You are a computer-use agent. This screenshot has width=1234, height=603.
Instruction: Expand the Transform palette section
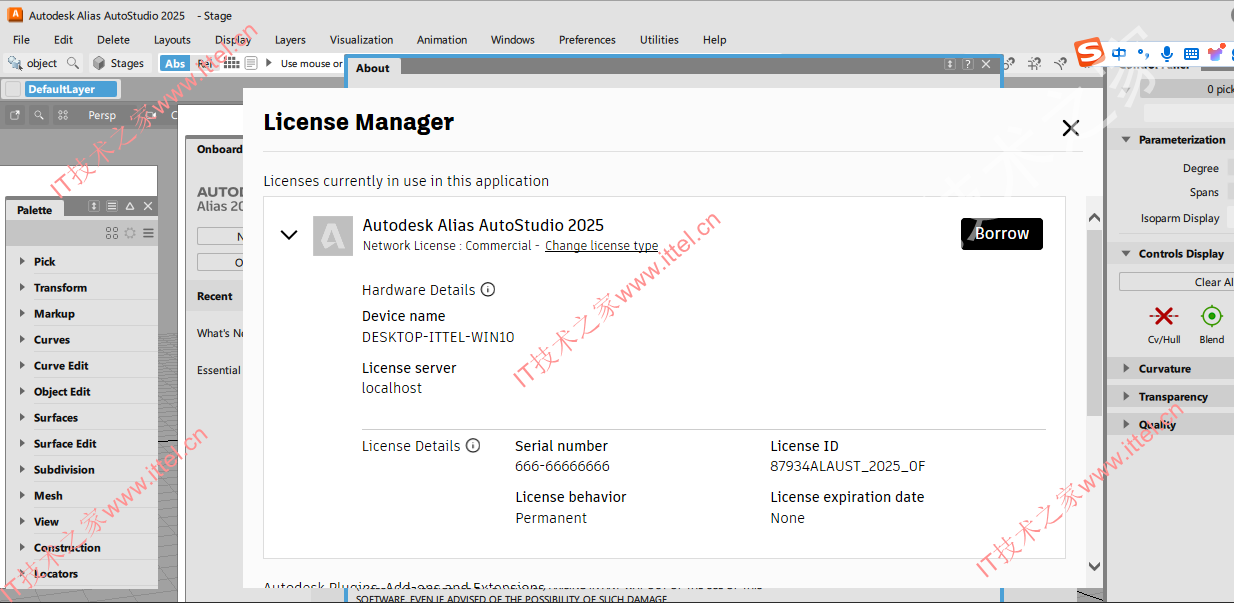23,287
